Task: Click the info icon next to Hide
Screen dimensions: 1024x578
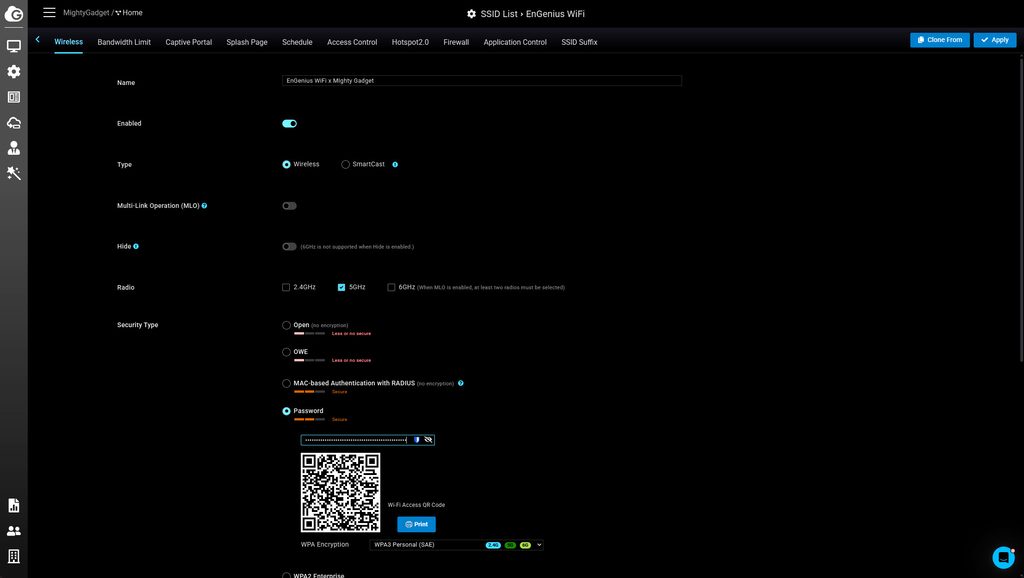Action: (x=136, y=246)
